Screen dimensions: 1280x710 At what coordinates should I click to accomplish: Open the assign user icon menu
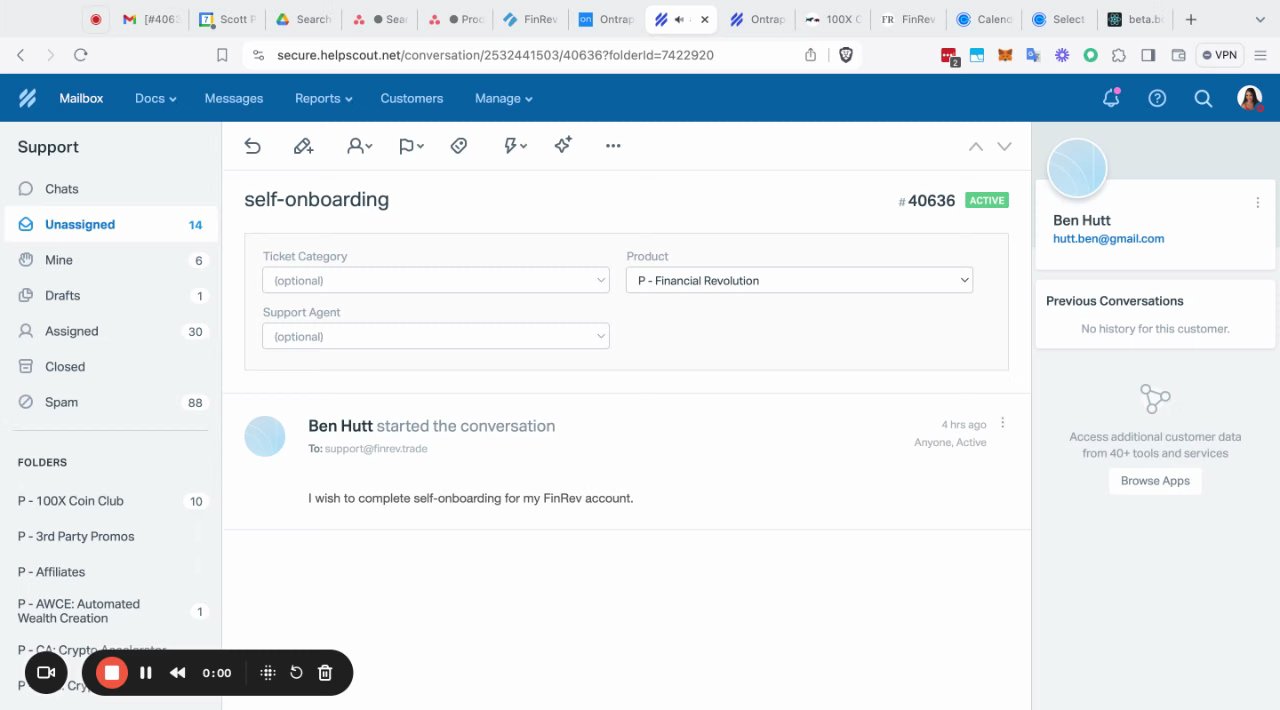click(359, 146)
